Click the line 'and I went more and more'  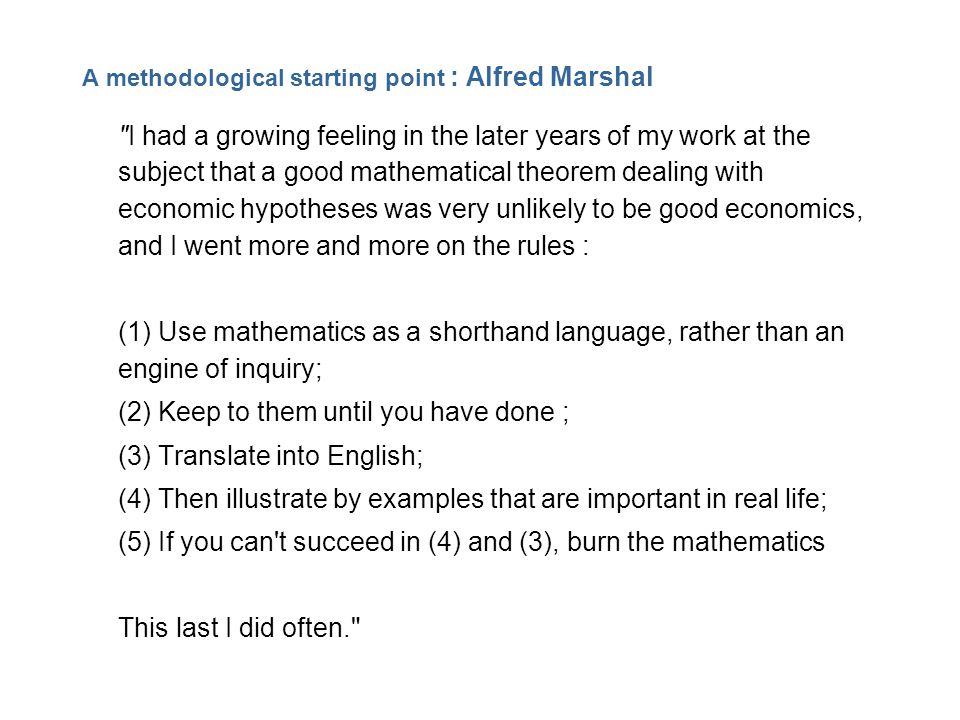tap(353, 246)
